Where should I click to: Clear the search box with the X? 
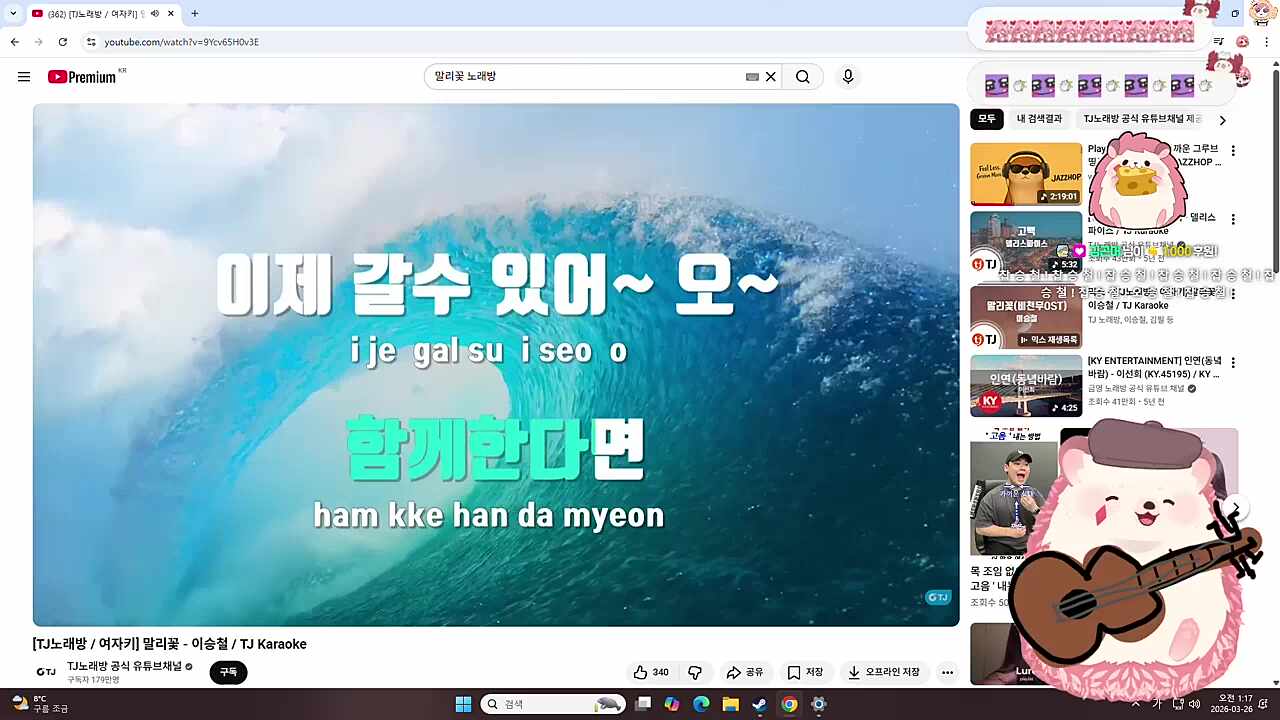point(771,77)
